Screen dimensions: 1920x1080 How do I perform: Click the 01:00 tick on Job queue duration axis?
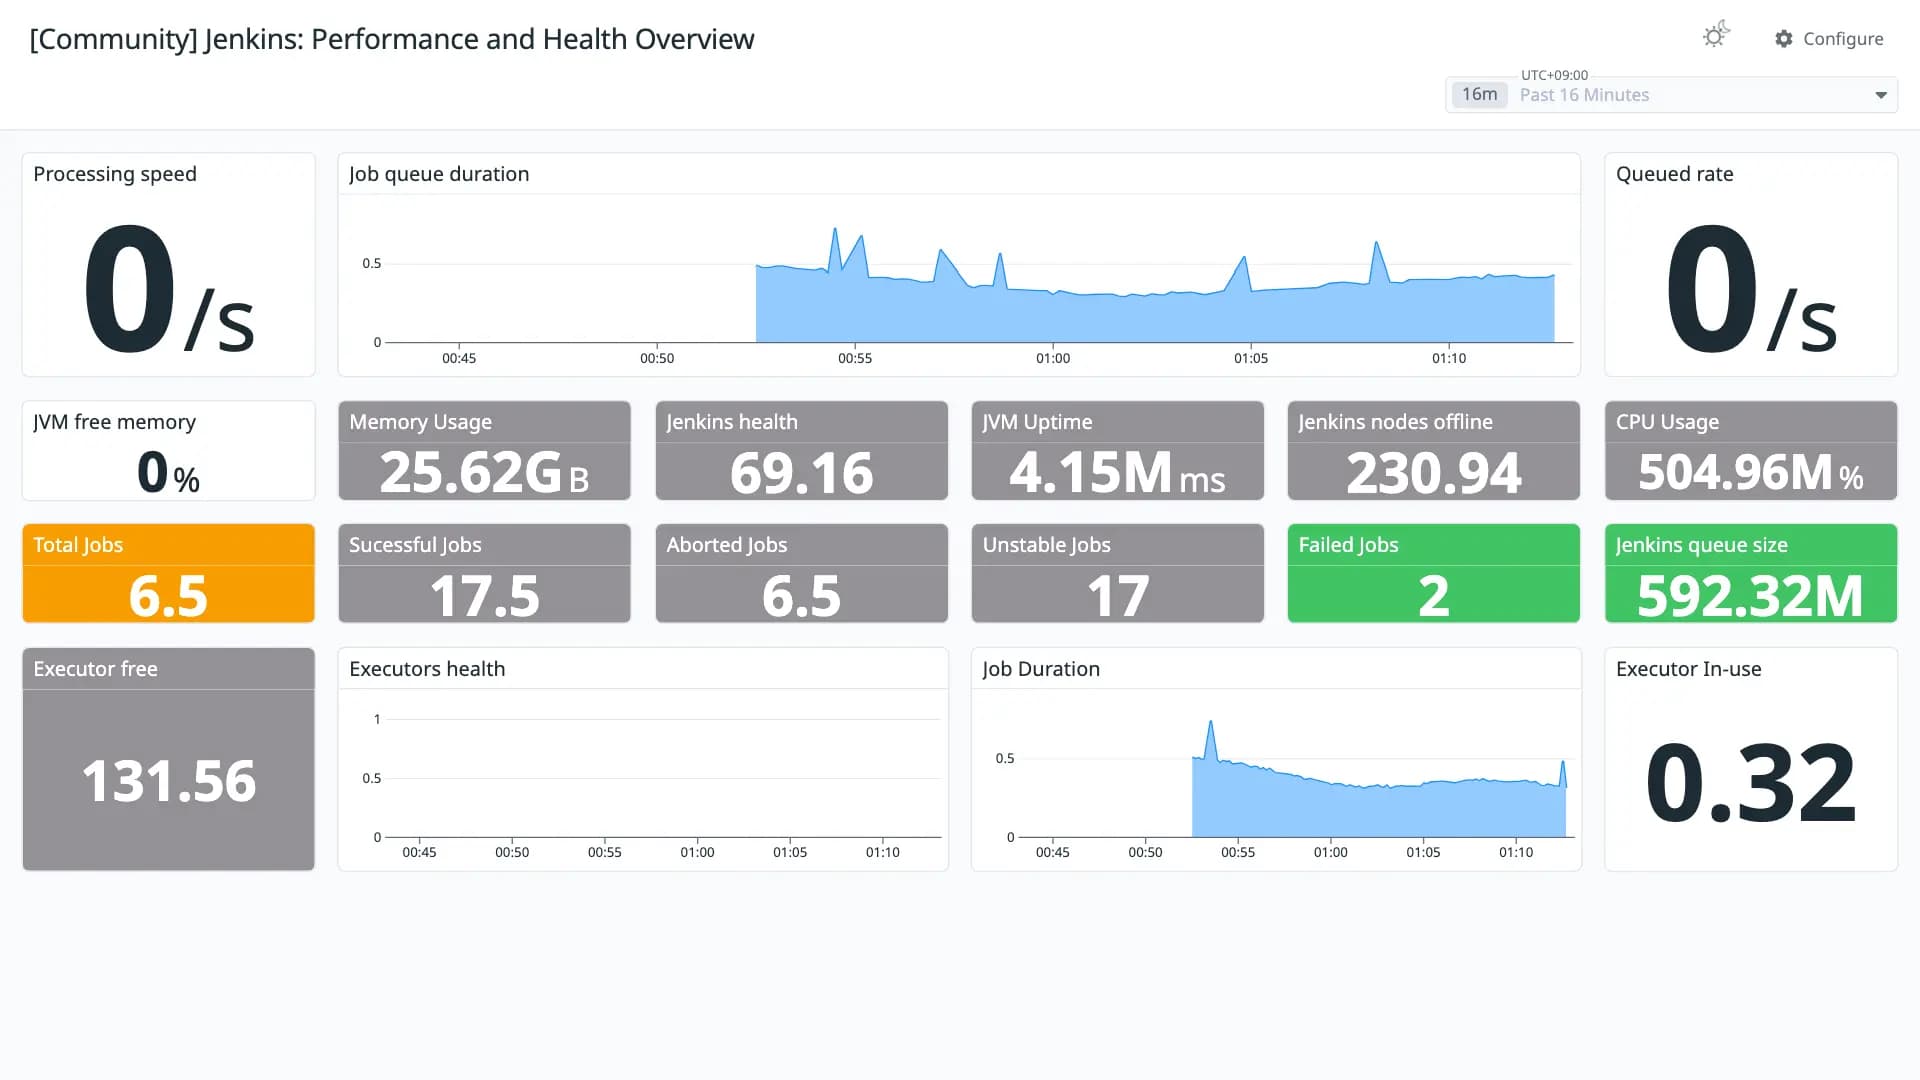coord(1053,358)
